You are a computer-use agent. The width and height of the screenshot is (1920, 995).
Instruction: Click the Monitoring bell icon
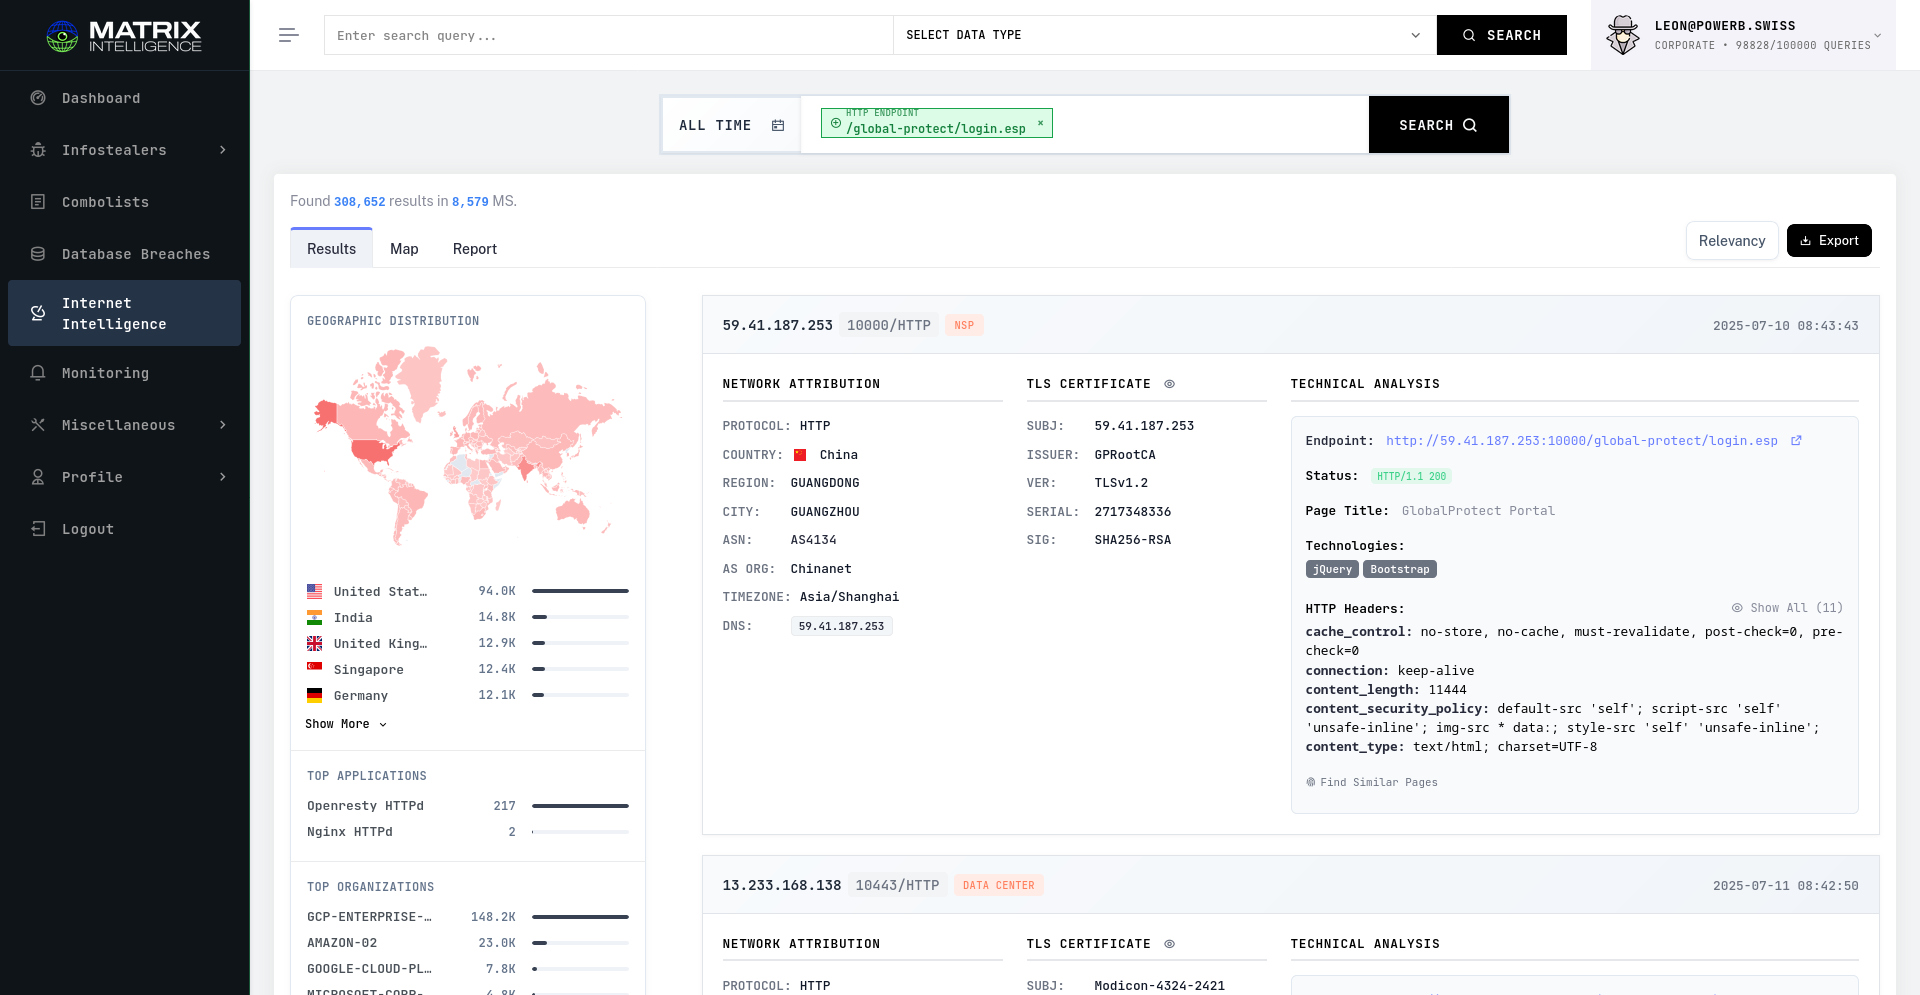point(38,373)
